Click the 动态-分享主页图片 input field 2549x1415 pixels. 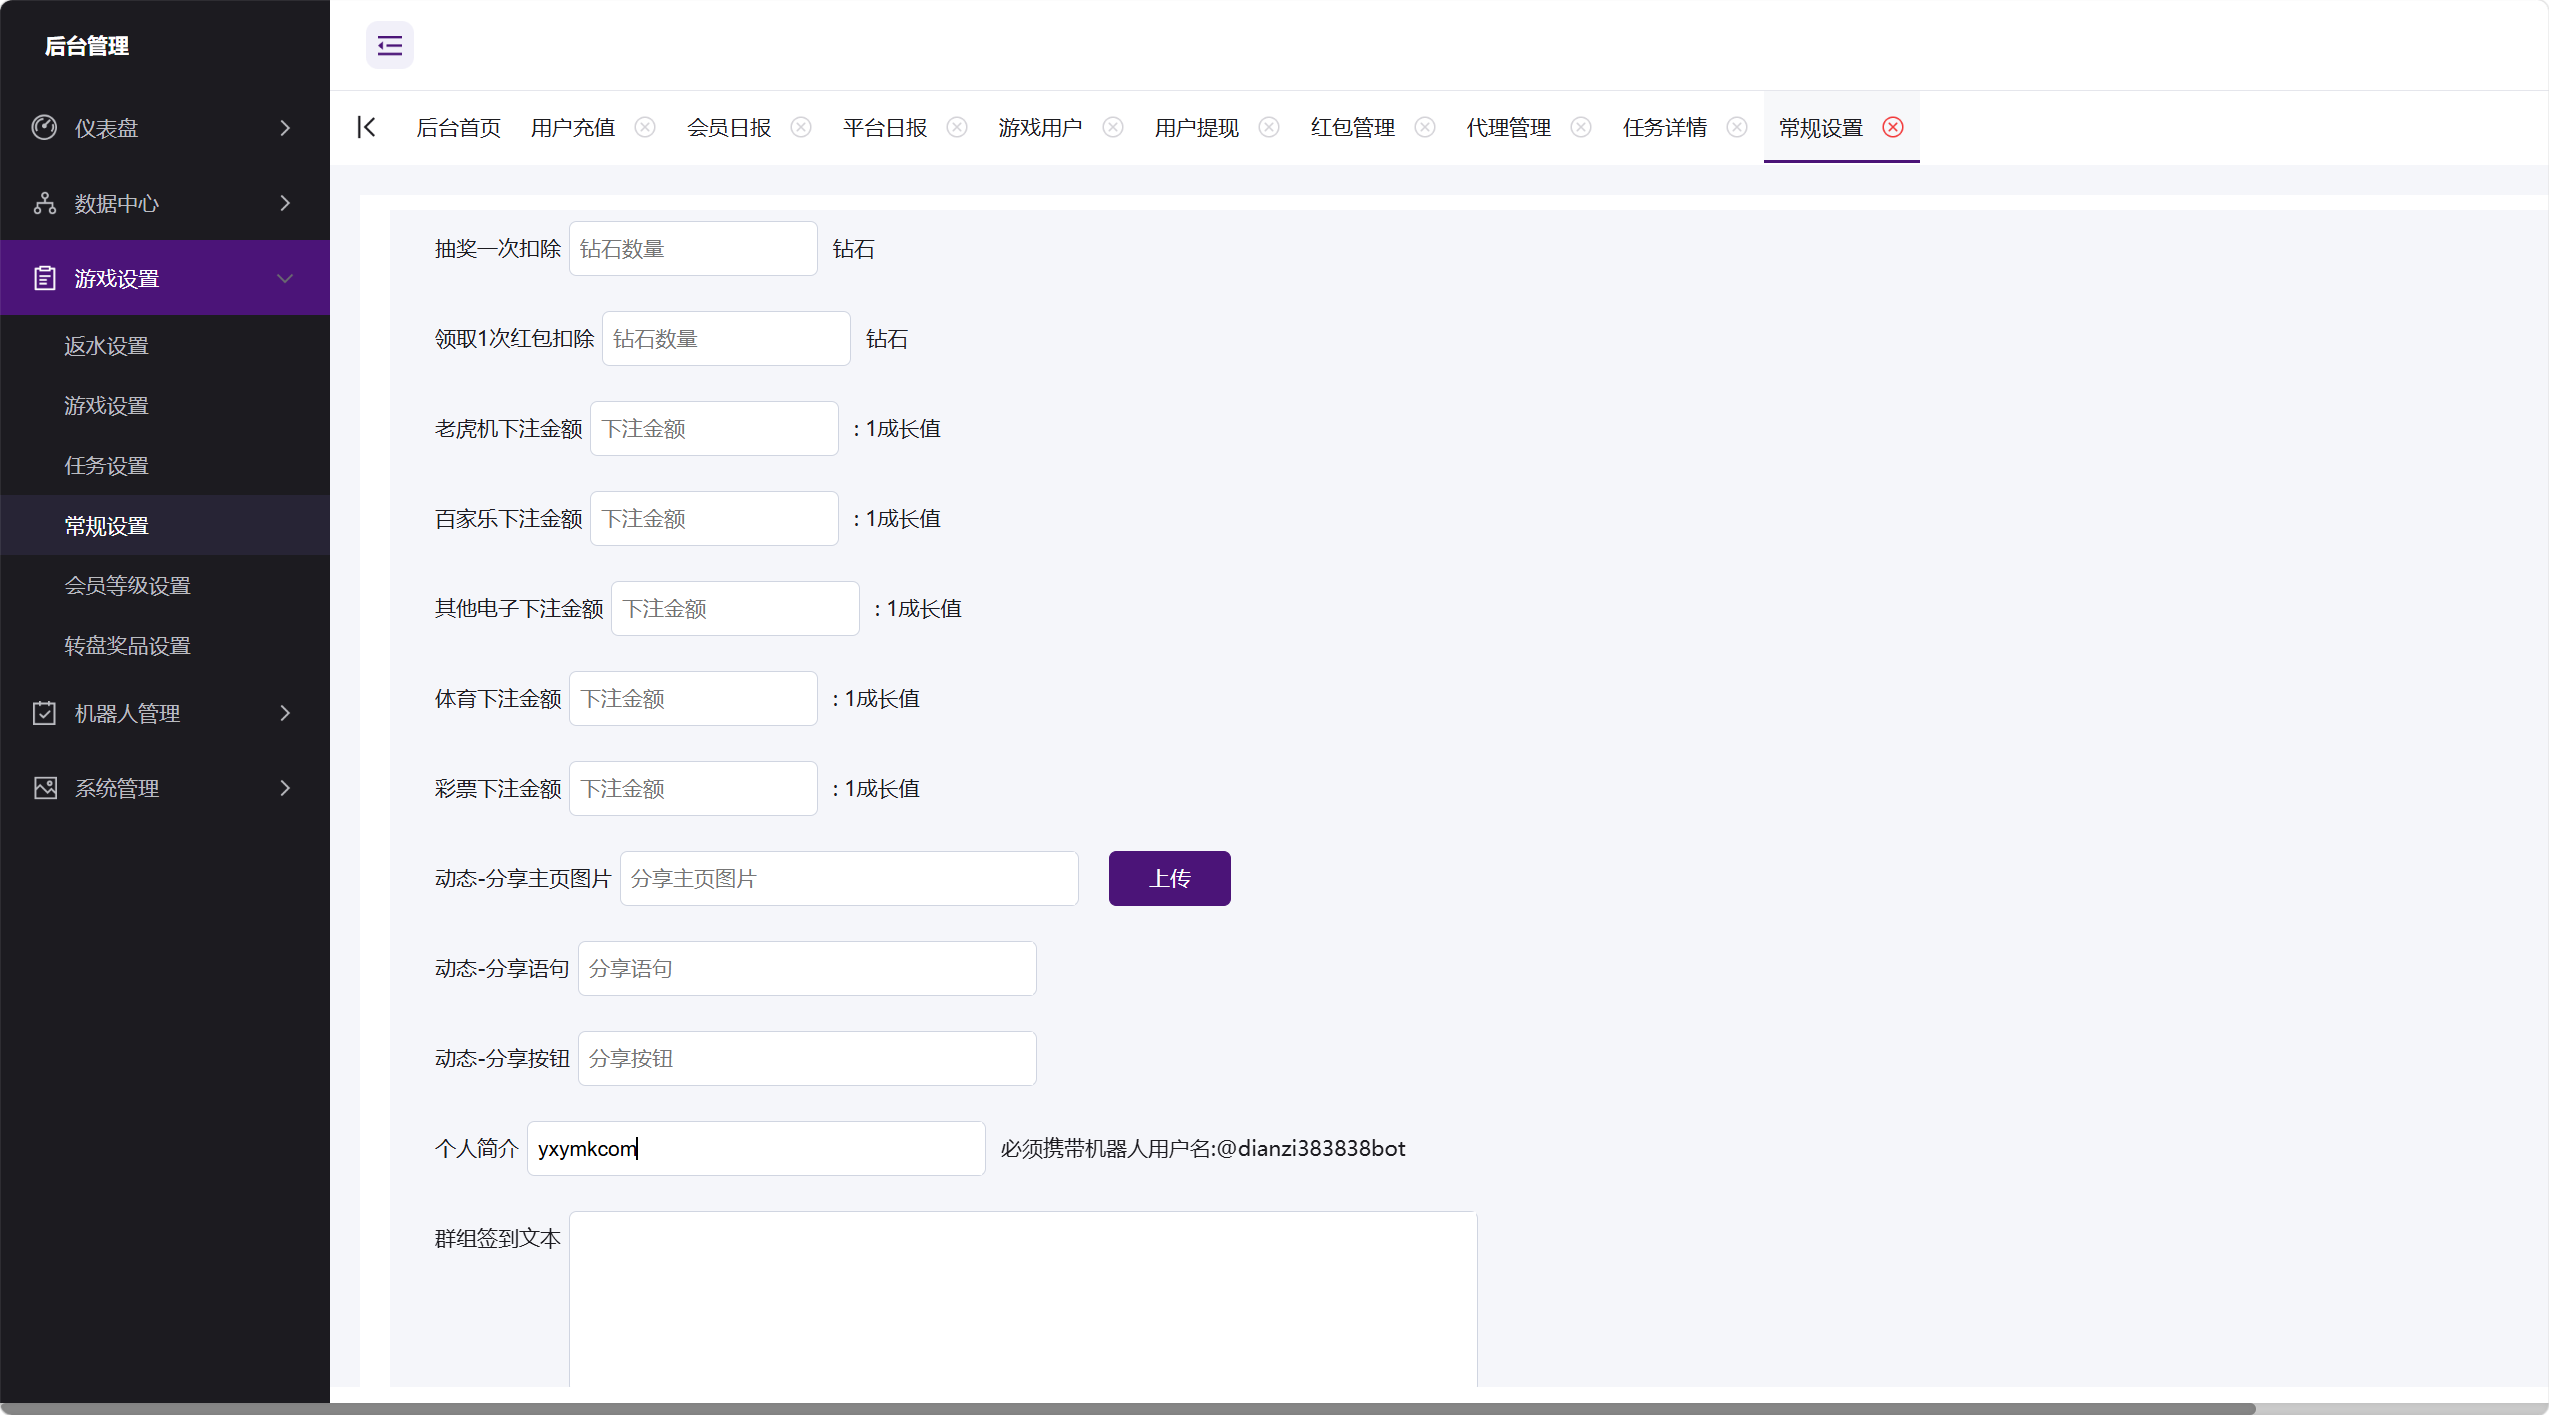tap(849, 878)
